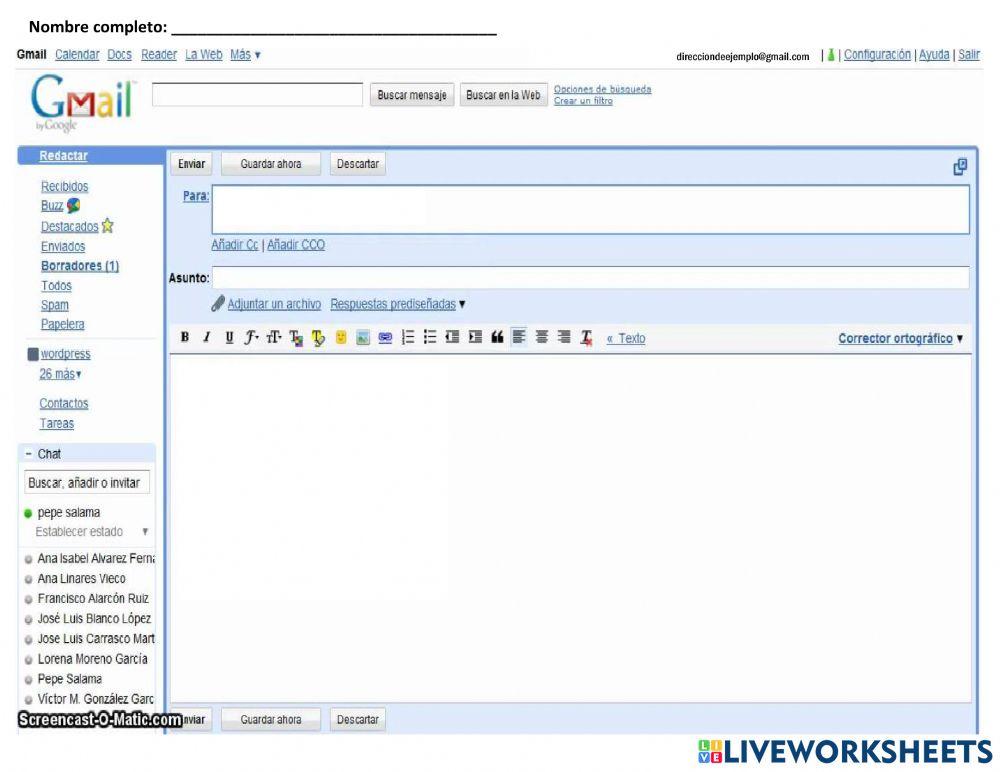Viewport: 1000px width, 772px height.
Task: Toggle underline formatting
Action: [228, 339]
